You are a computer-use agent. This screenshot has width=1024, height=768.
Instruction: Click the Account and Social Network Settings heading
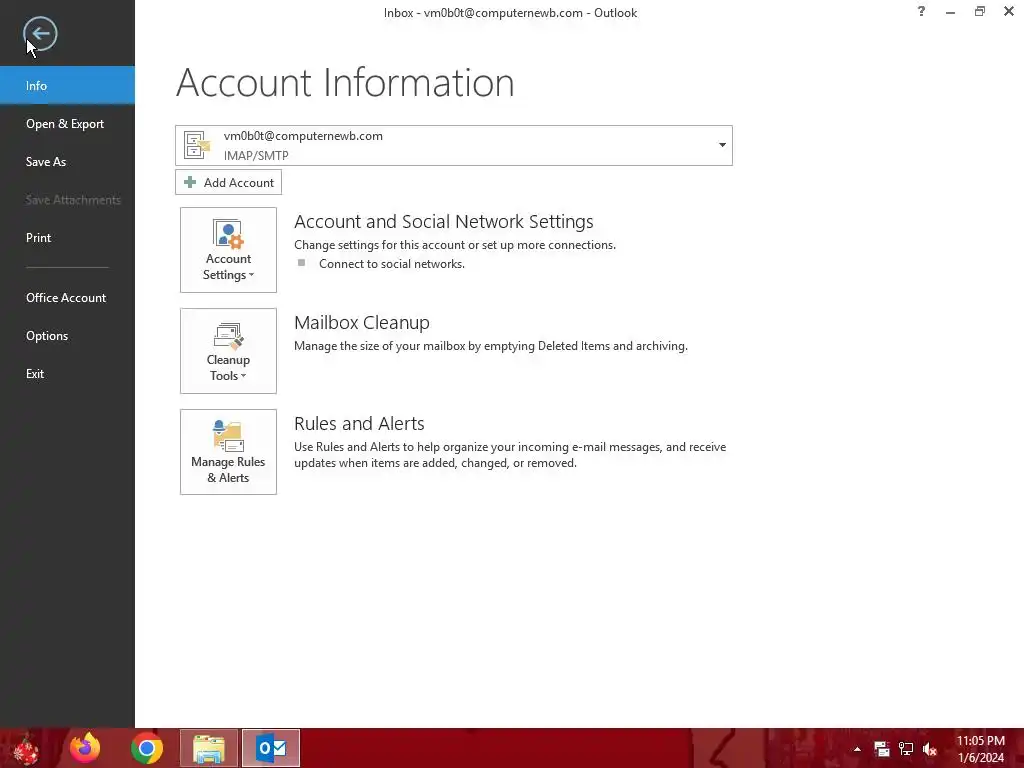pos(443,221)
